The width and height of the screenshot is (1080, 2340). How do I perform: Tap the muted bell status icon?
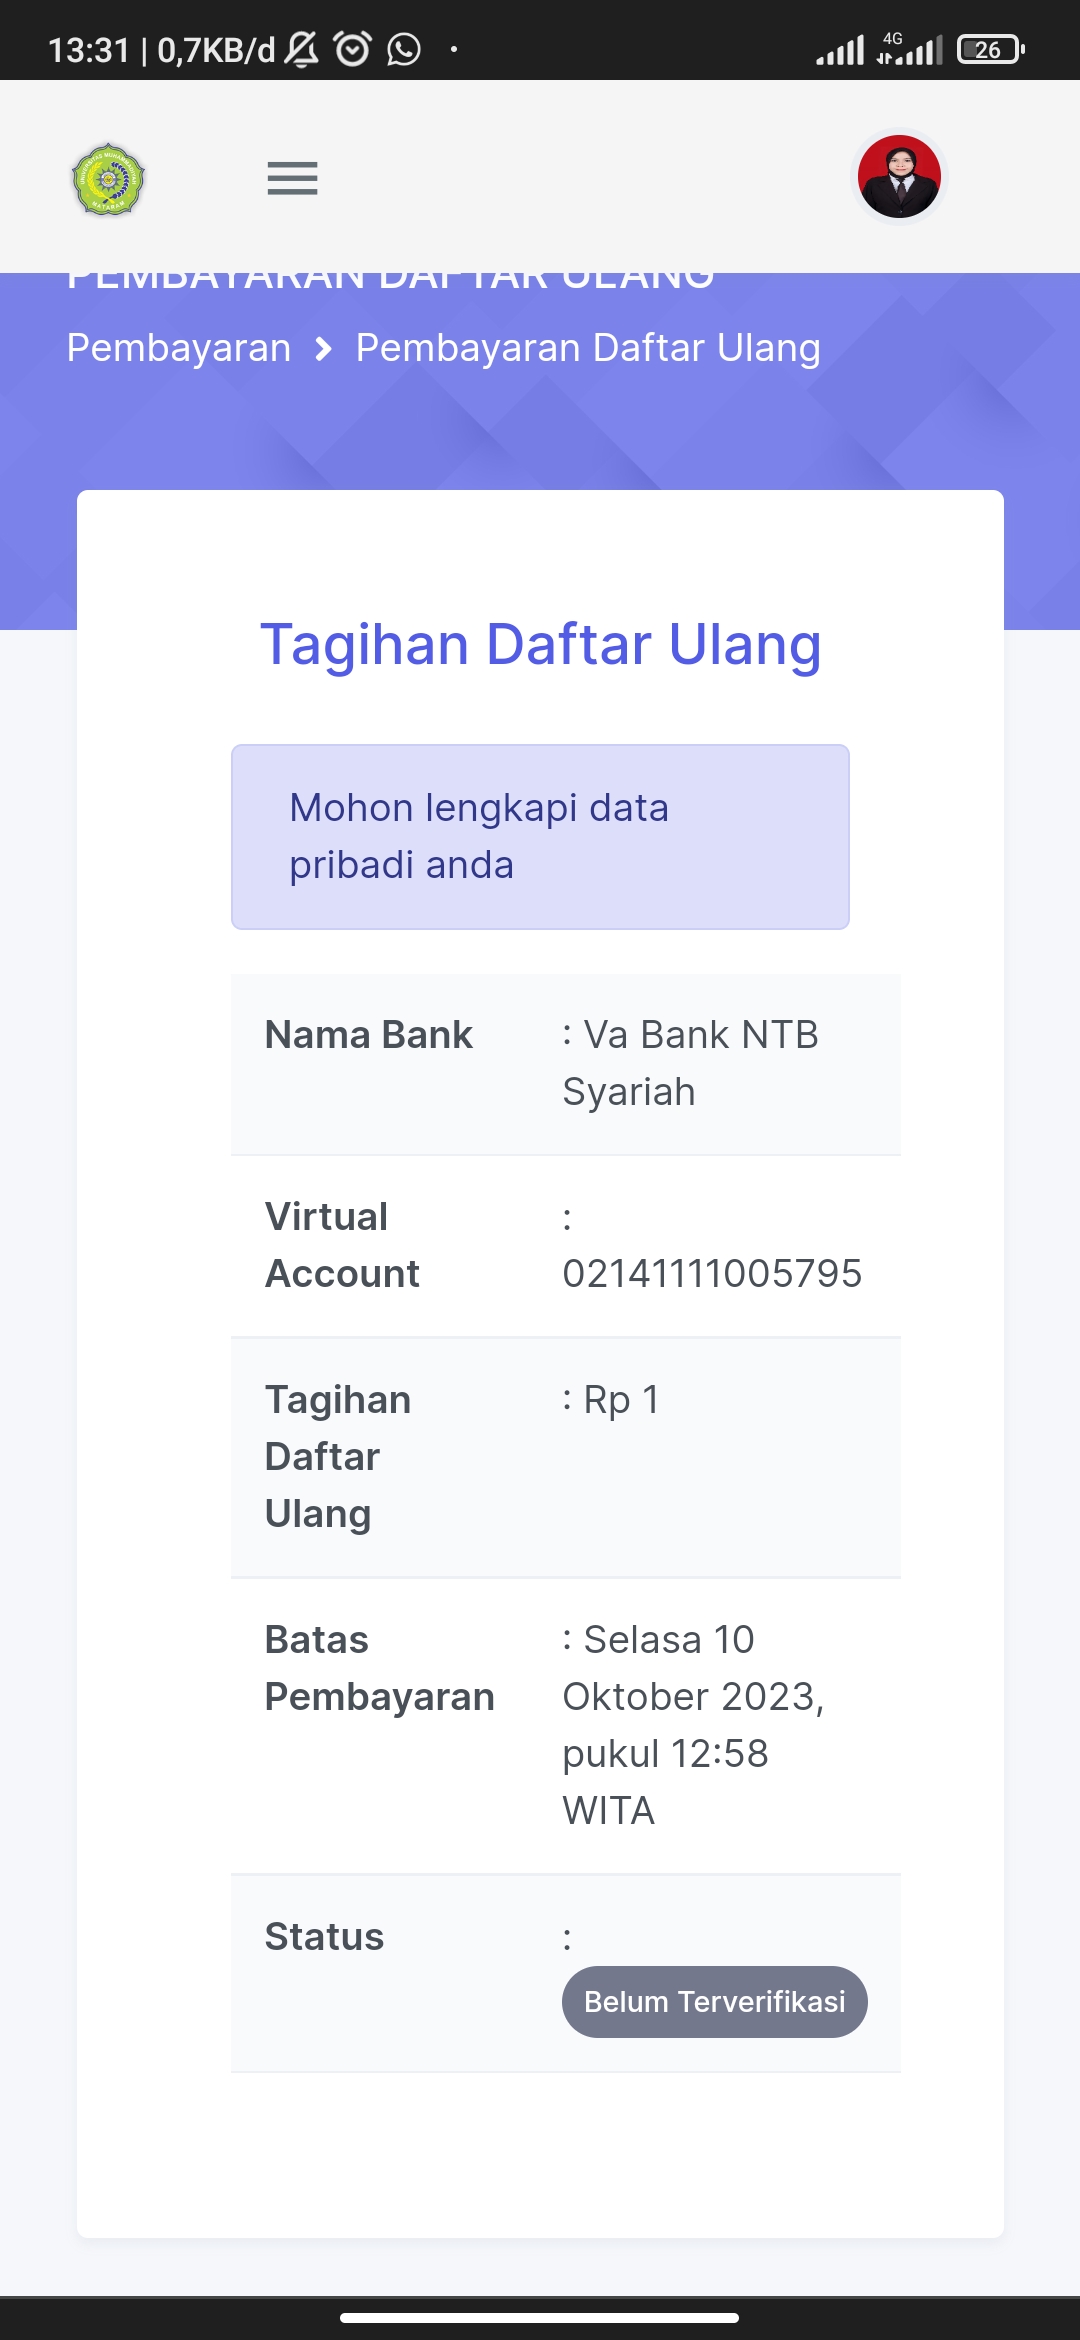(x=301, y=49)
